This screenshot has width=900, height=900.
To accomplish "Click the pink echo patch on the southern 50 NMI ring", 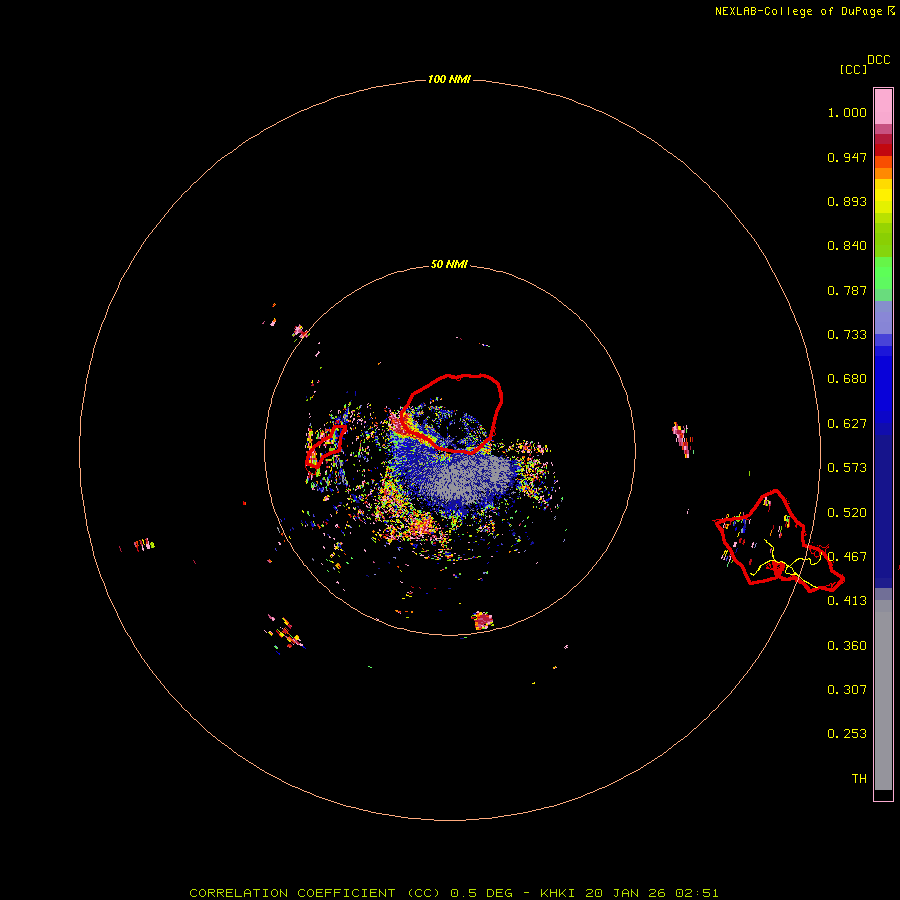I will 483,620.
